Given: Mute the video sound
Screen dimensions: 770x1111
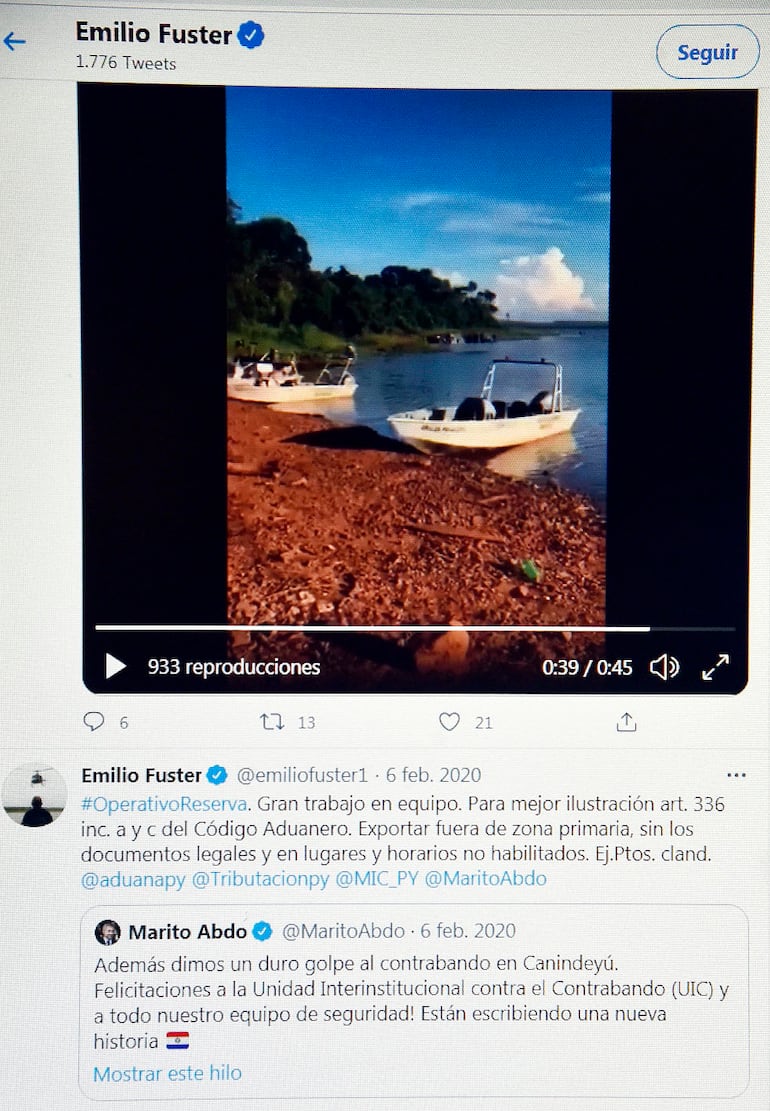Looking at the screenshot, I should pyautogui.click(x=664, y=667).
